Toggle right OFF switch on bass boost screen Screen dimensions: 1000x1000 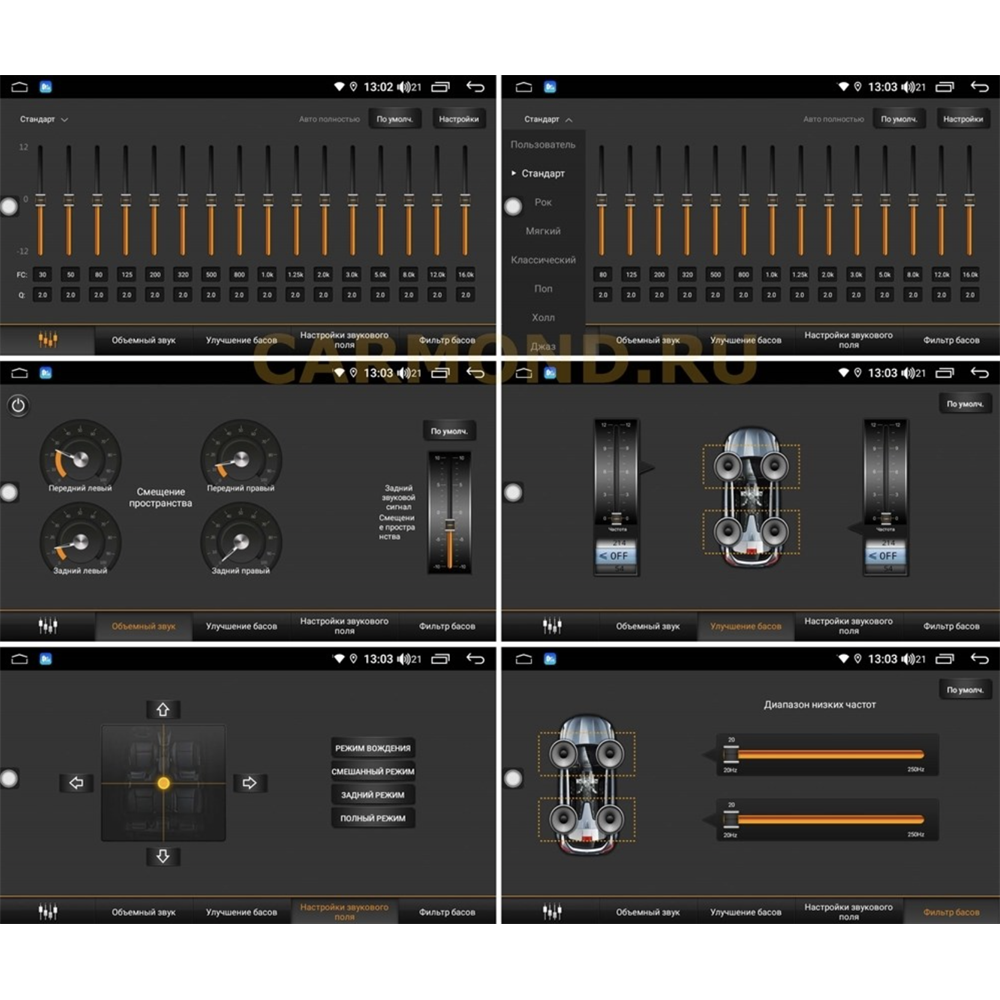point(885,556)
